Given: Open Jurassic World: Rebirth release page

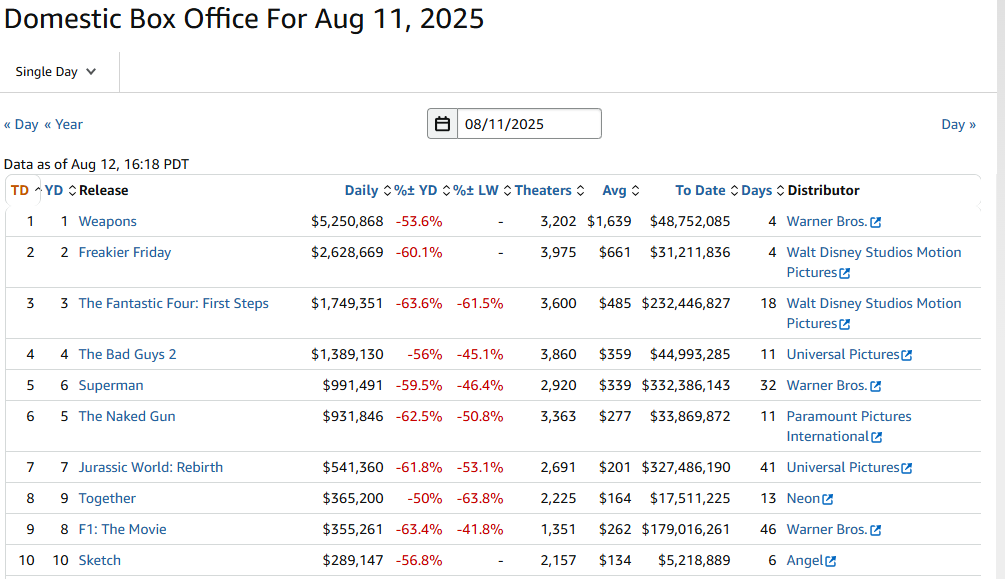Looking at the screenshot, I should (151, 467).
